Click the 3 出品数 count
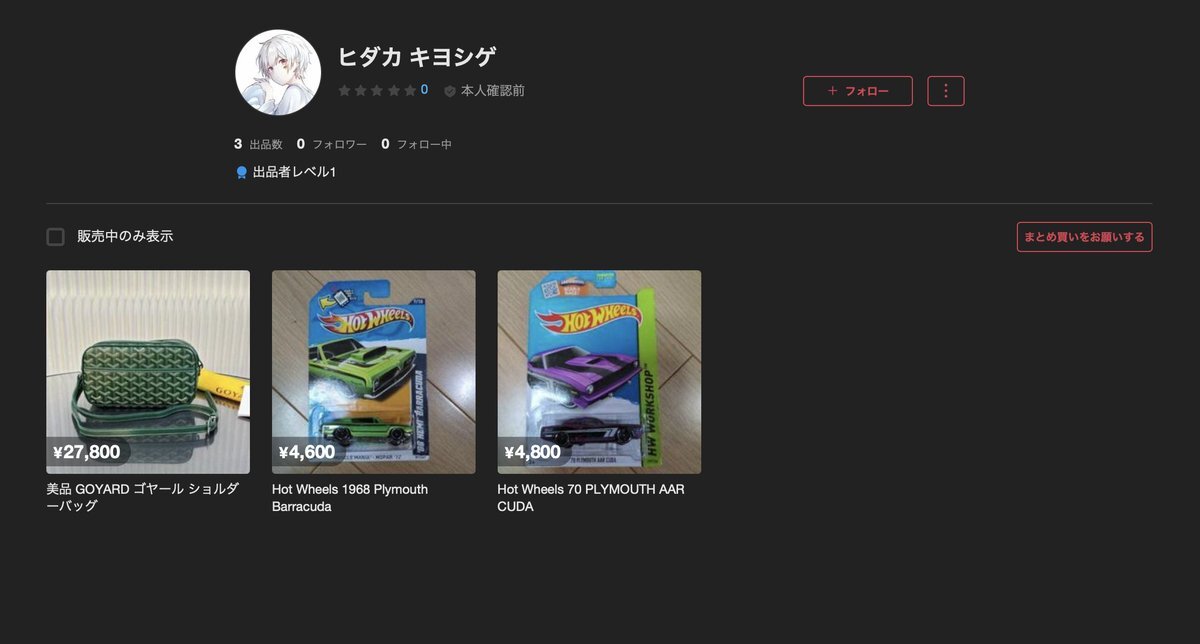1200x644 pixels. tap(259, 144)
